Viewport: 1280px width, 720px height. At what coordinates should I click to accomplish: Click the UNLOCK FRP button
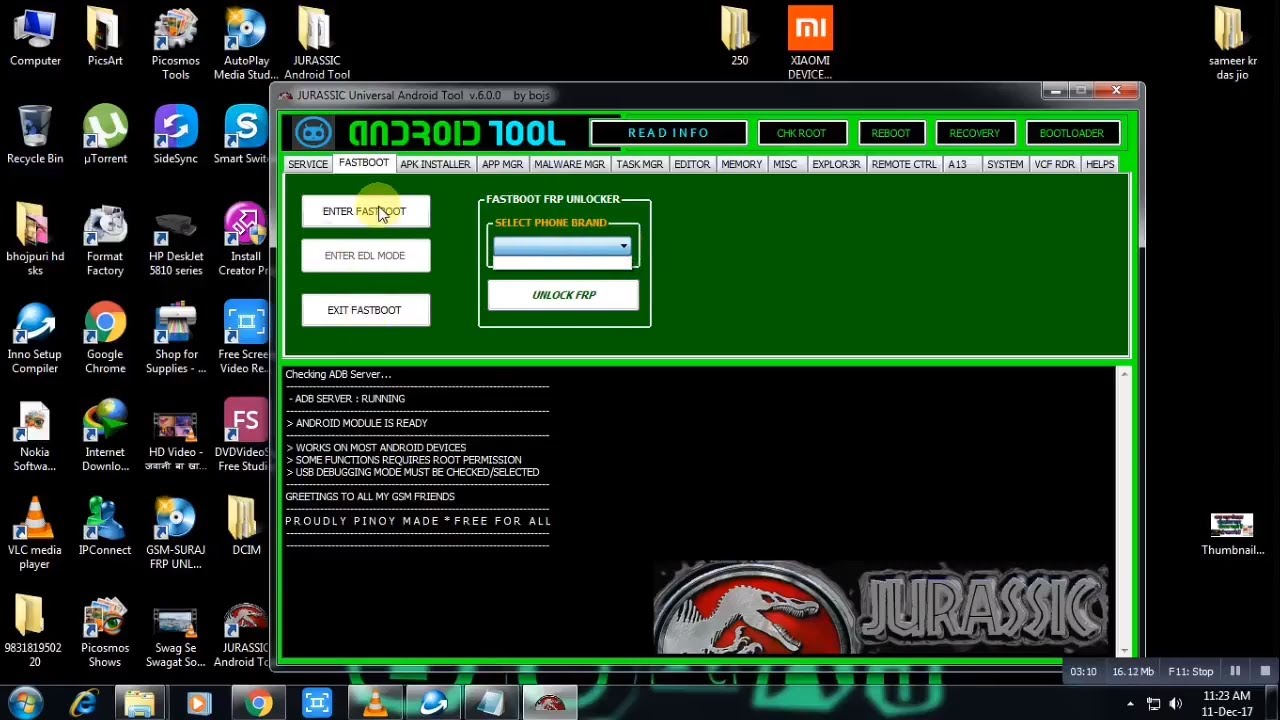(x=563, y=295)
